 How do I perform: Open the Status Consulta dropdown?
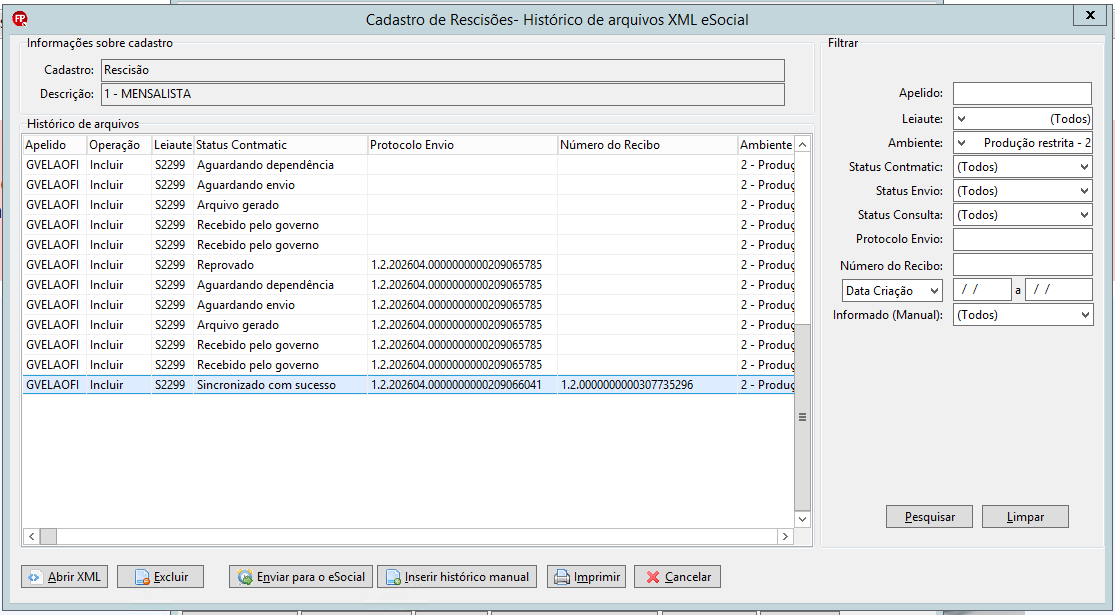(x=1023, y=215)
